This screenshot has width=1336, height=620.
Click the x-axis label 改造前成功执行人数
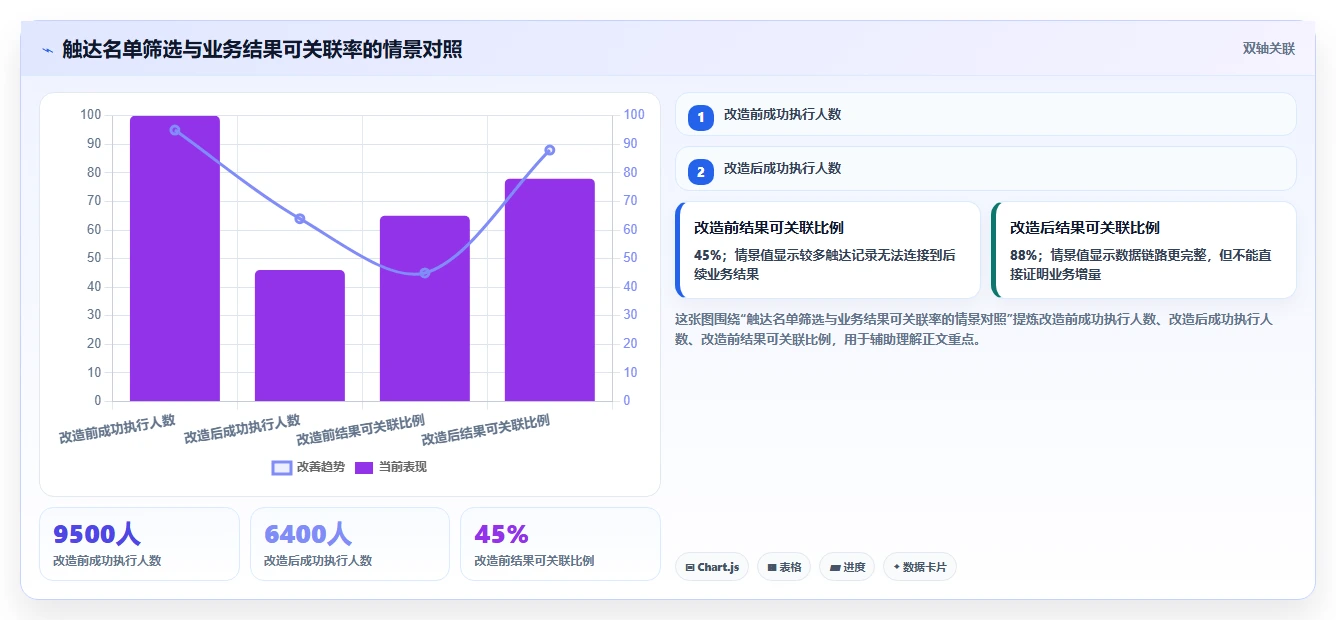coord(117,429)
